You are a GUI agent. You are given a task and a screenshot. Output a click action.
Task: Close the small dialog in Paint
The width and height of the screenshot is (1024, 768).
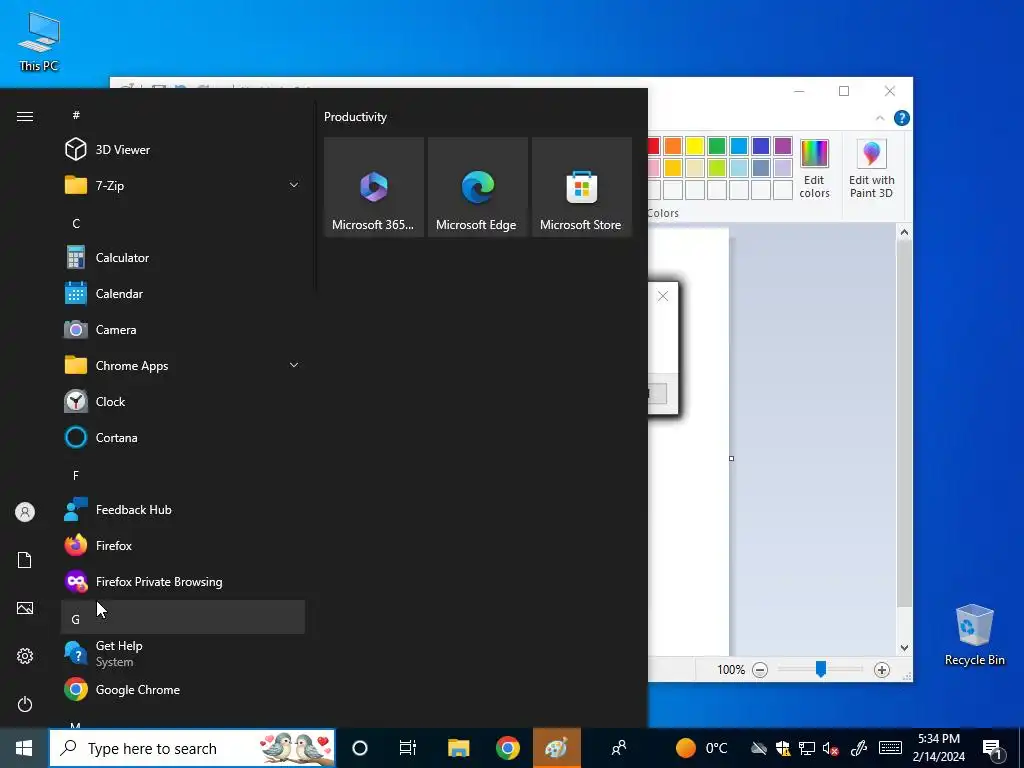click(x=663, y=296)
